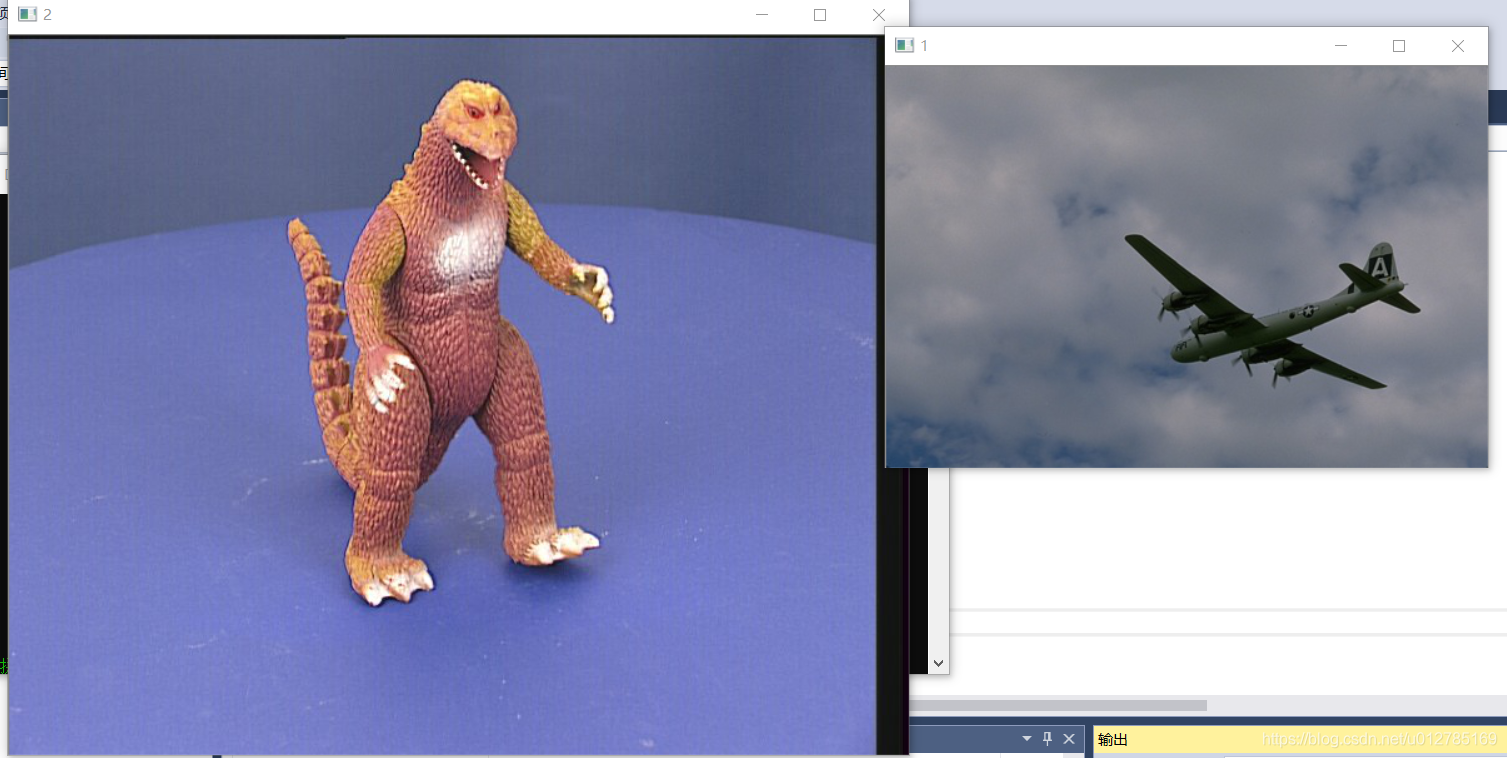The width and height of the screenshot is (1507, 758).
Task: Minimize window 1
Action: pyautogui.click(x=1341, y=46)
